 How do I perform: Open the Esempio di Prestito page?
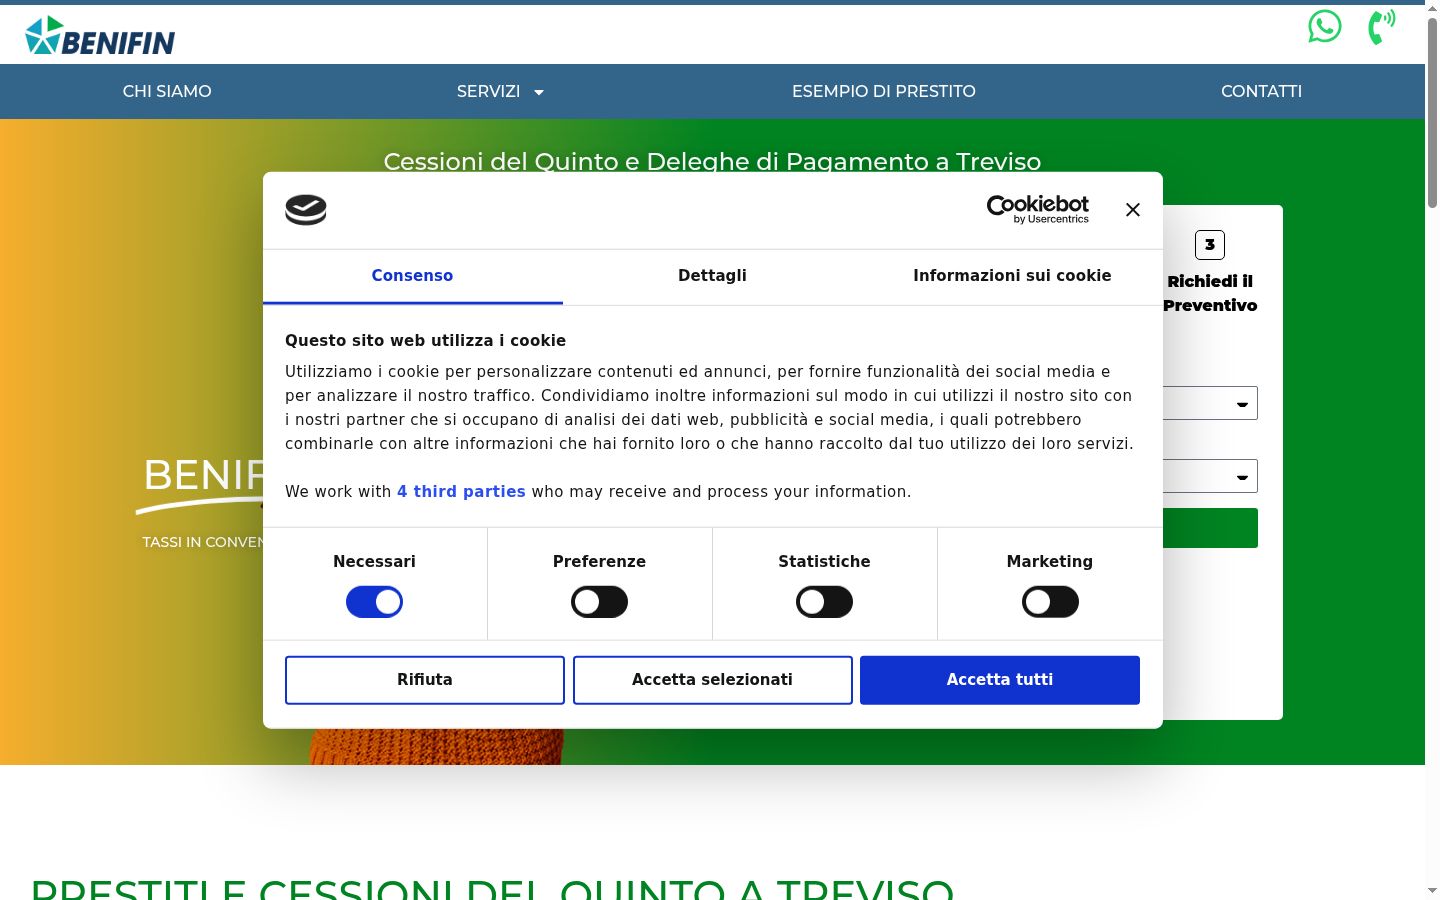tap(884, 91)
